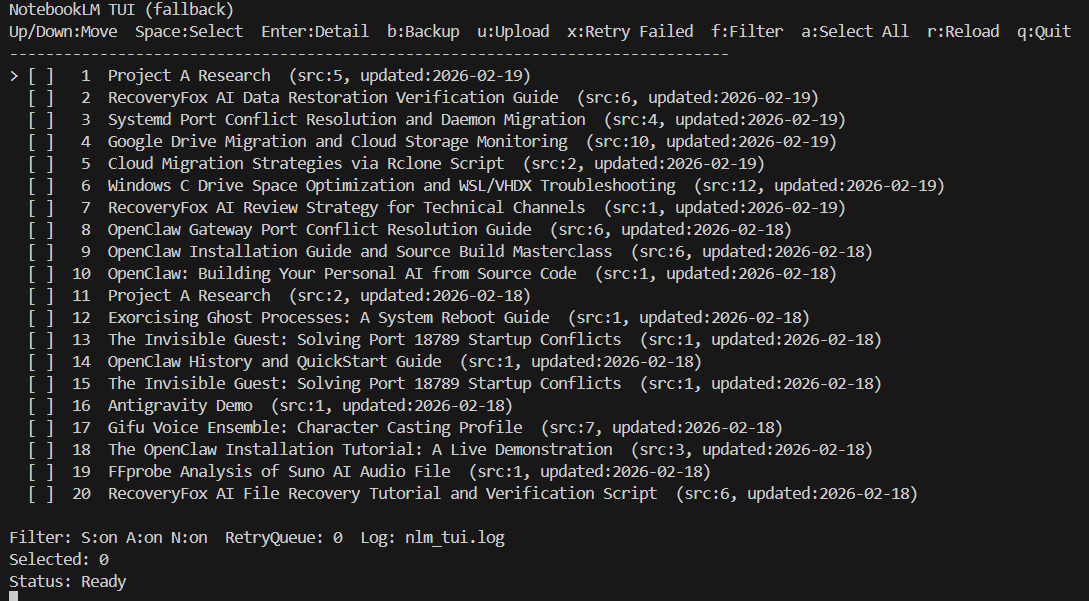This screenshot has width=1089, height=601.
Task: Click the u:Upload shortcut in the header
Action: coord(513,32)
